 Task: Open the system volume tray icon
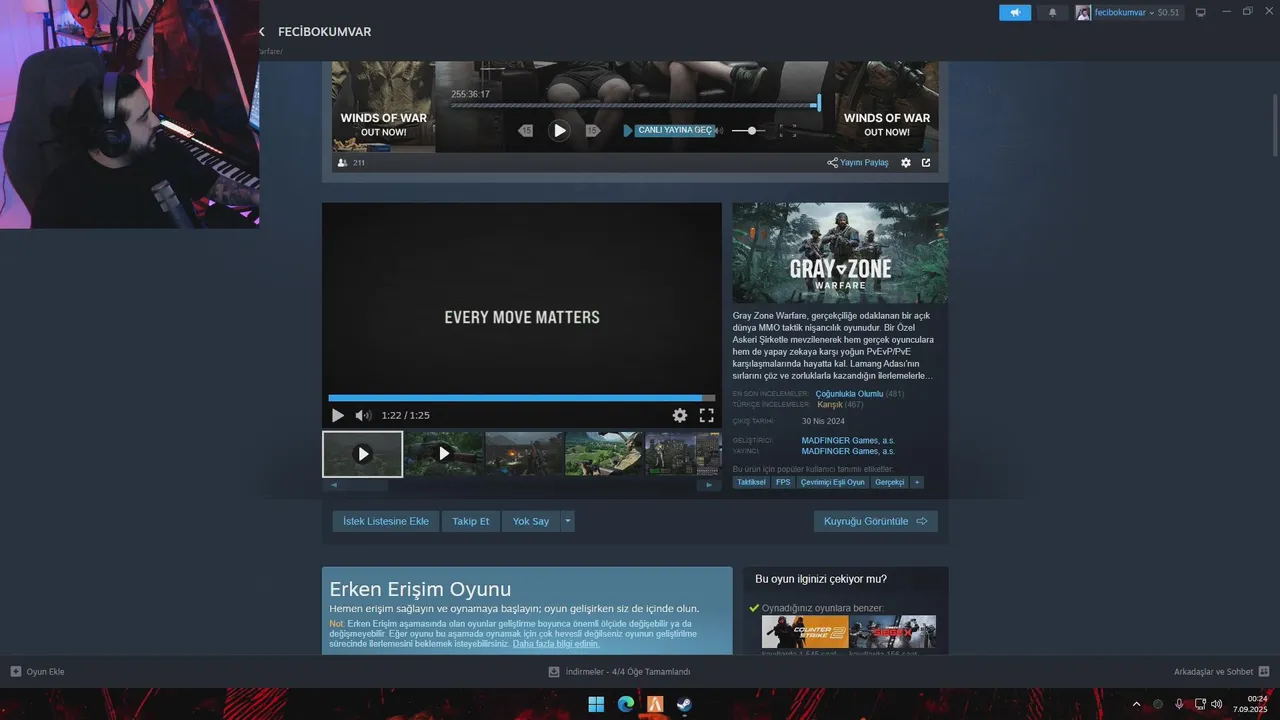pyautogui.click(x=1217, y=704)
